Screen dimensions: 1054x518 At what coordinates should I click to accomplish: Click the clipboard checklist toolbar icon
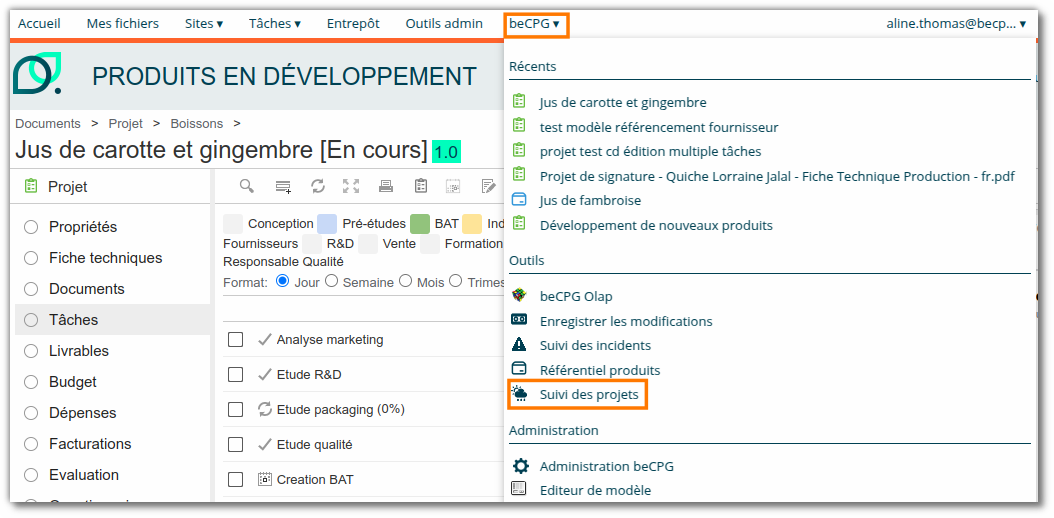421,186
